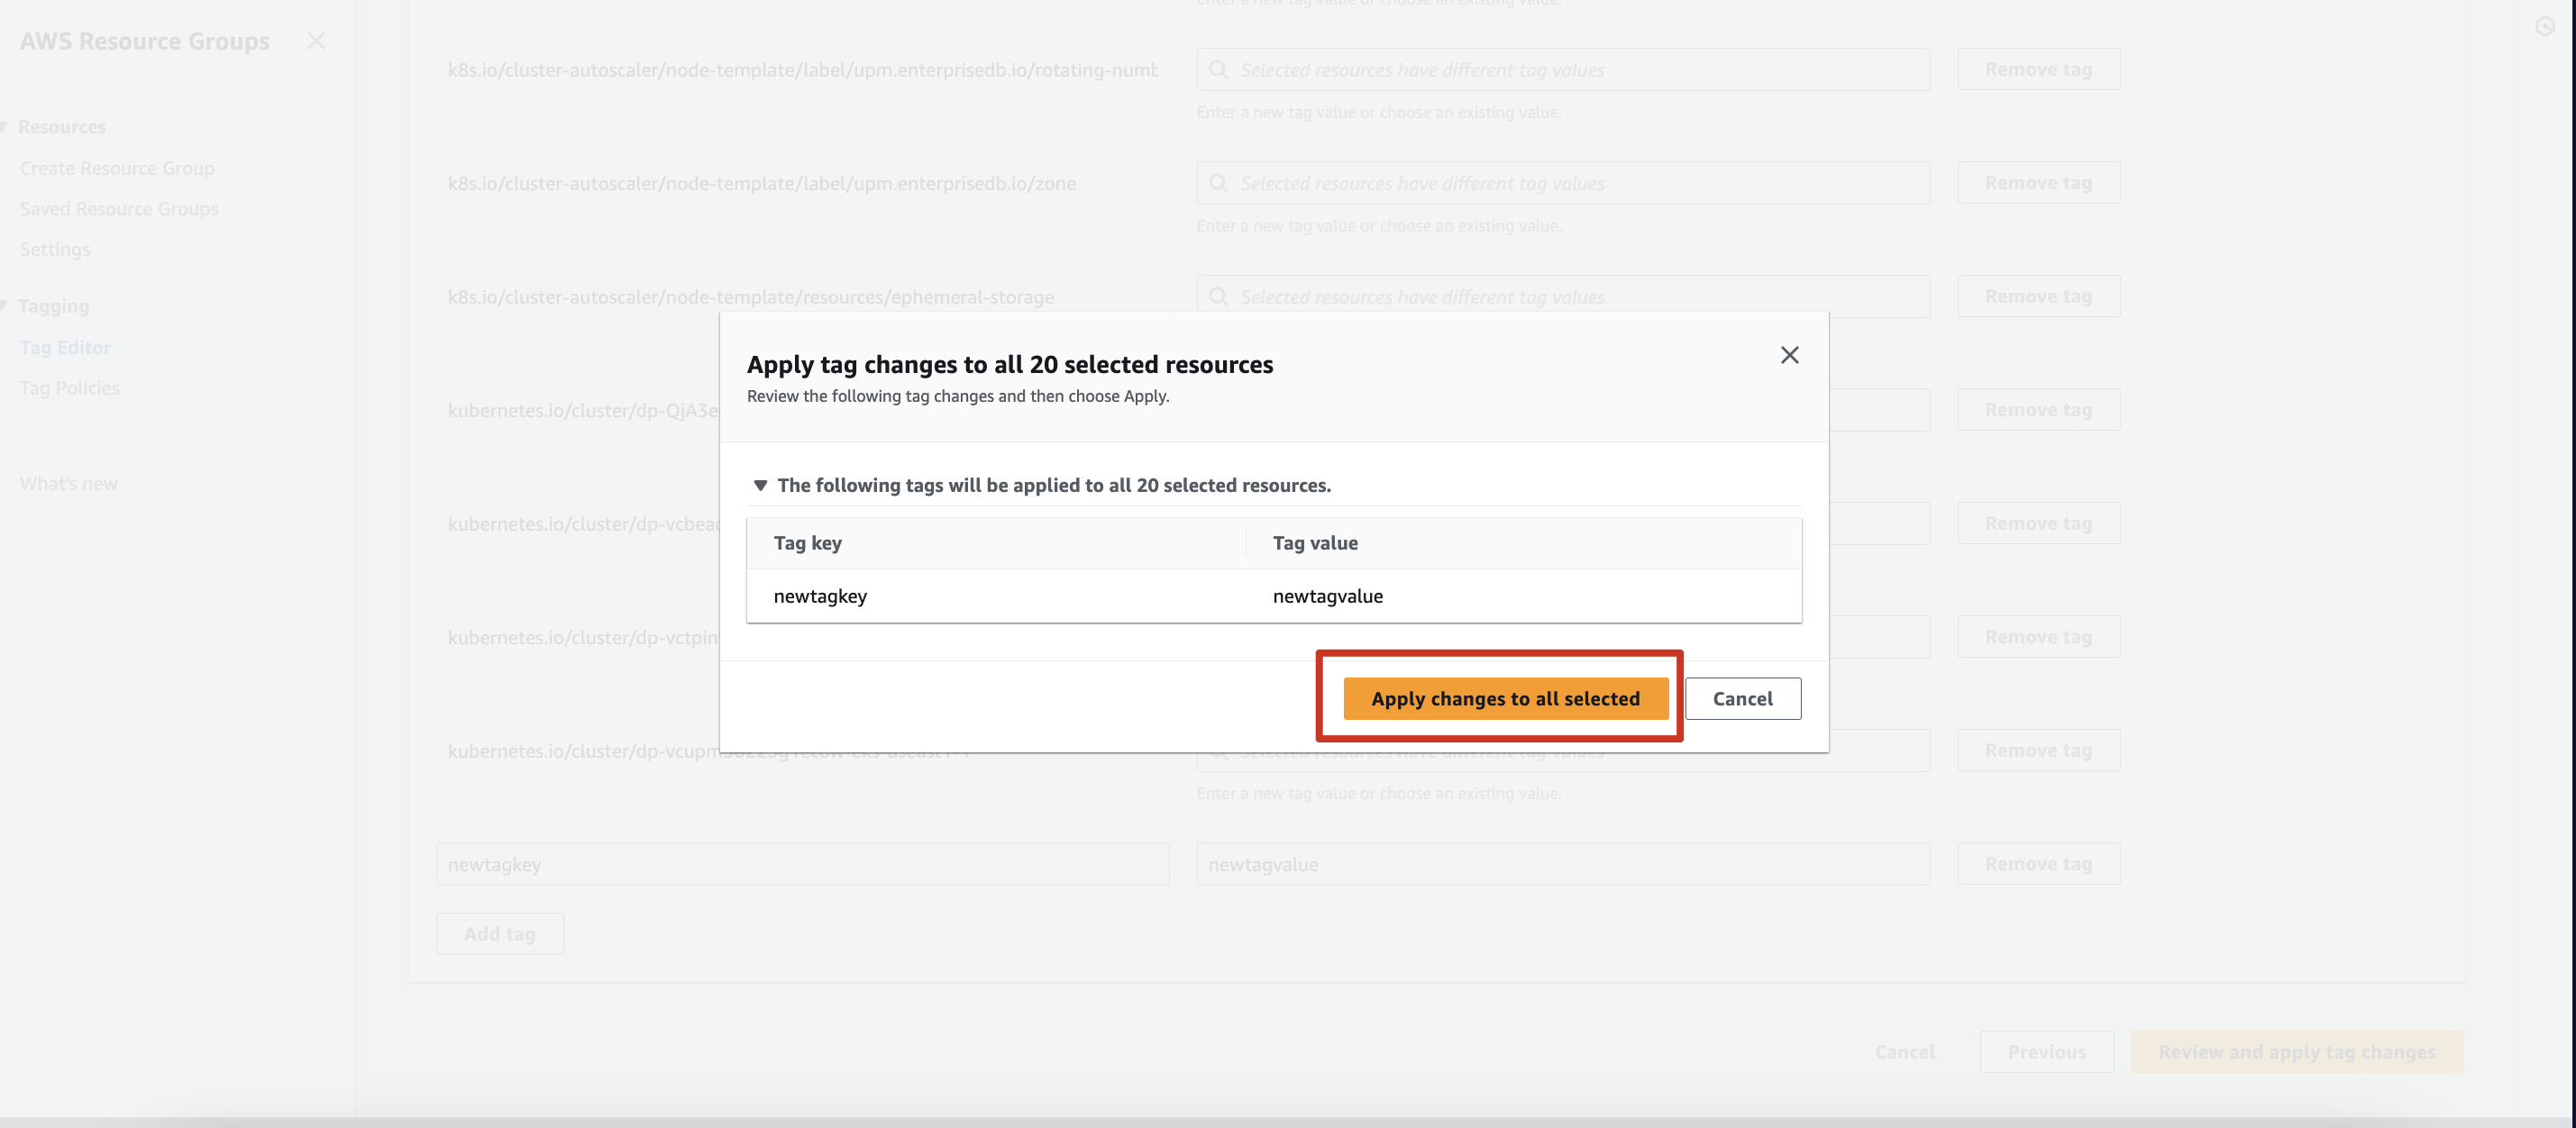The image size is (2576, 1128).
Task: Close the dialog with the X icon
Action: click(1789, 355)
